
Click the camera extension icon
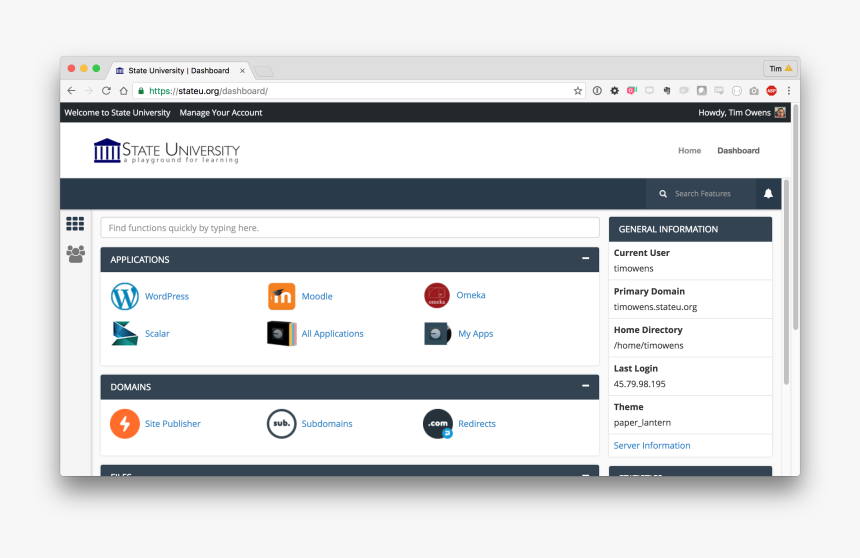pos(754,91)
